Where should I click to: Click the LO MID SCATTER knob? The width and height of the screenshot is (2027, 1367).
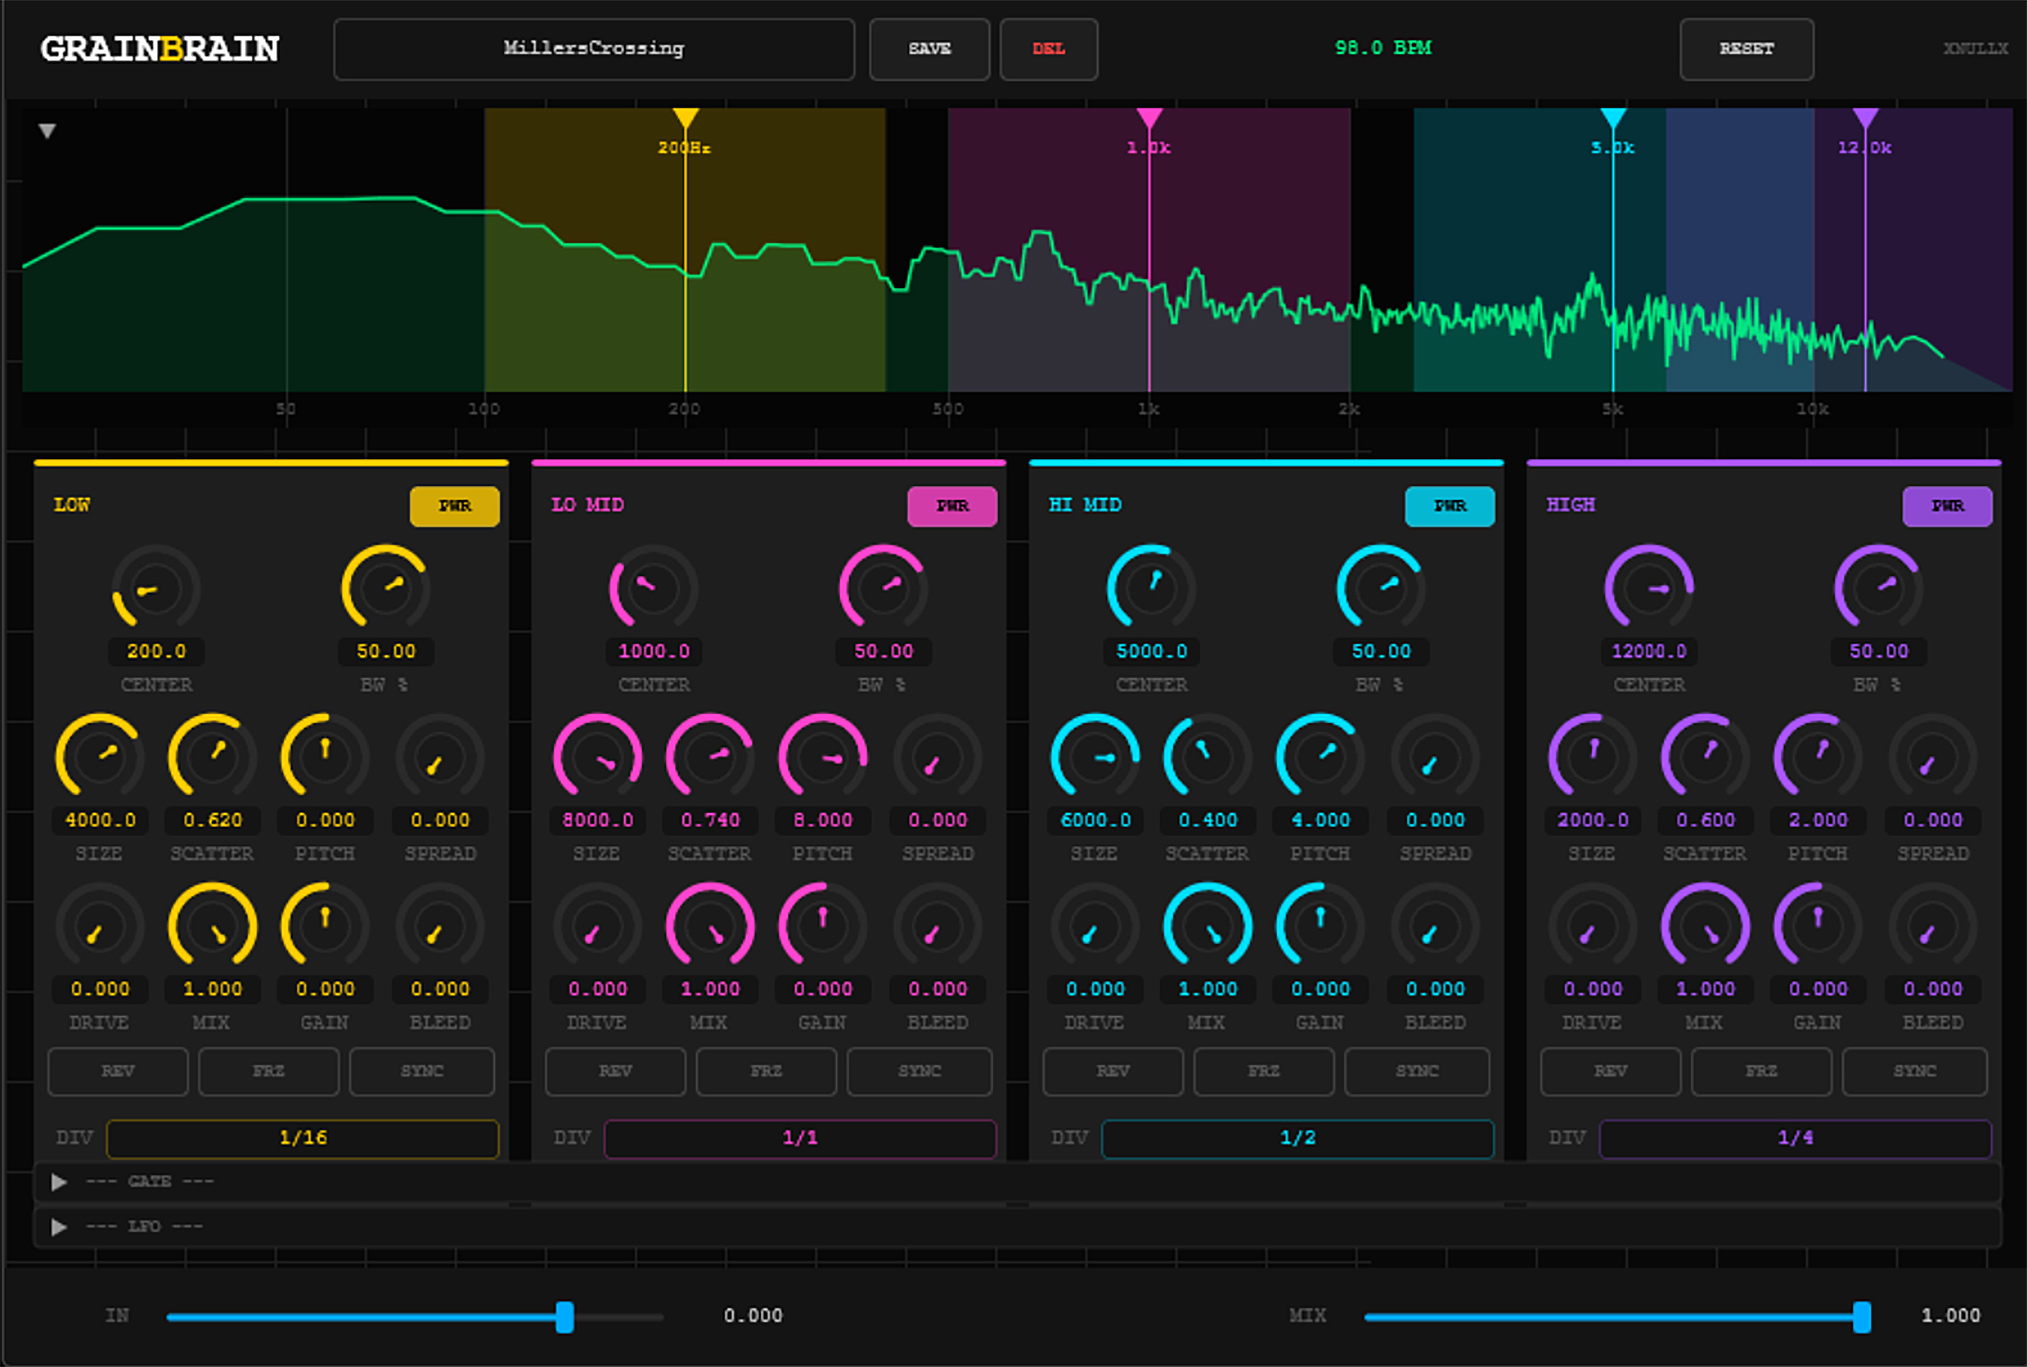[x=710, y=757]
